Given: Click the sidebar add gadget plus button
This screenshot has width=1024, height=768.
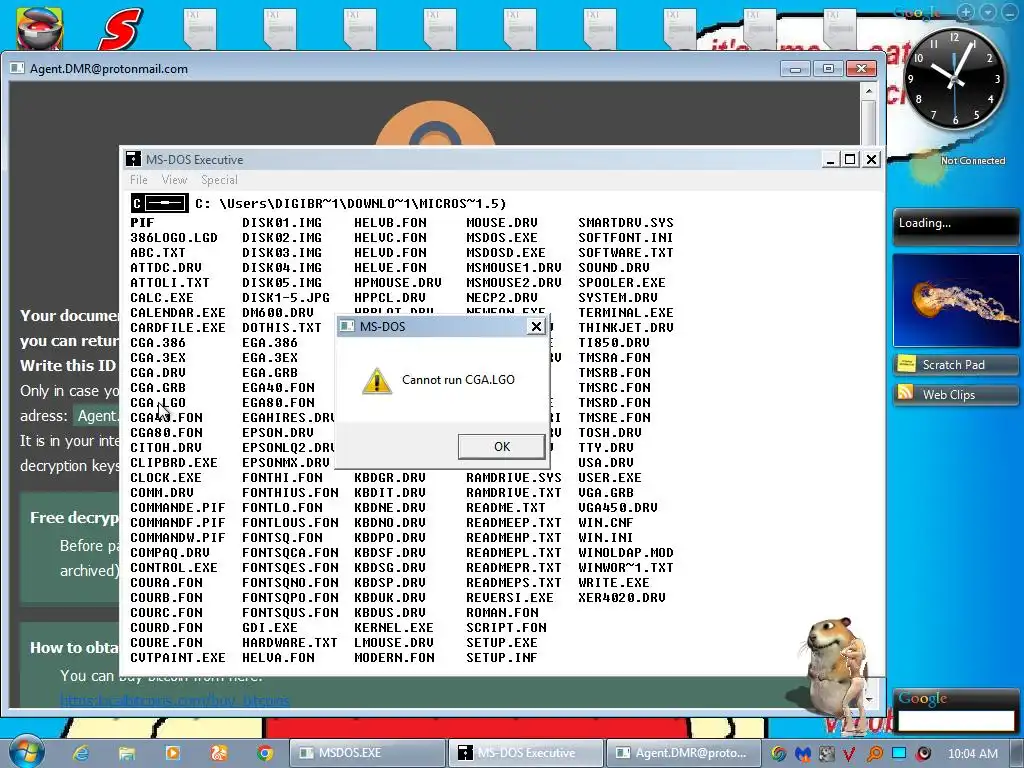Looking at the screenshot, I should pyautogui.click(x=965, y=12).
